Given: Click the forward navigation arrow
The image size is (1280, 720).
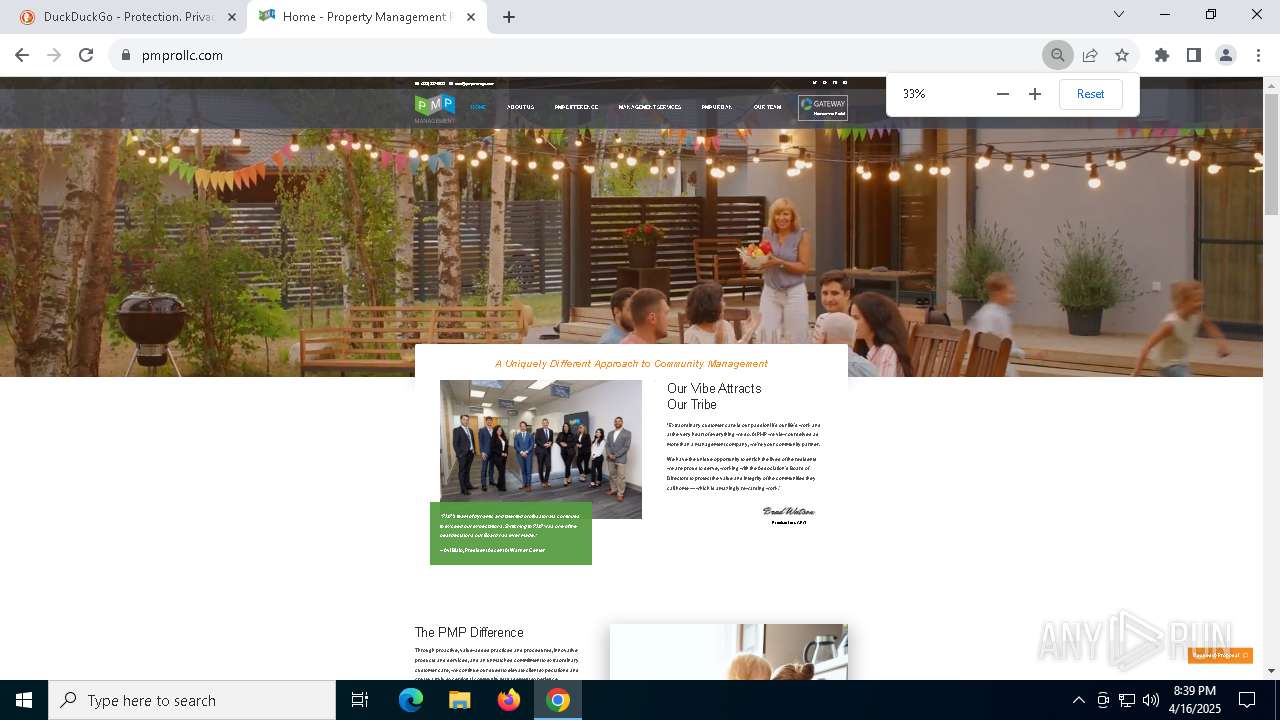Looking at the screenshot, I should [54, 55].
